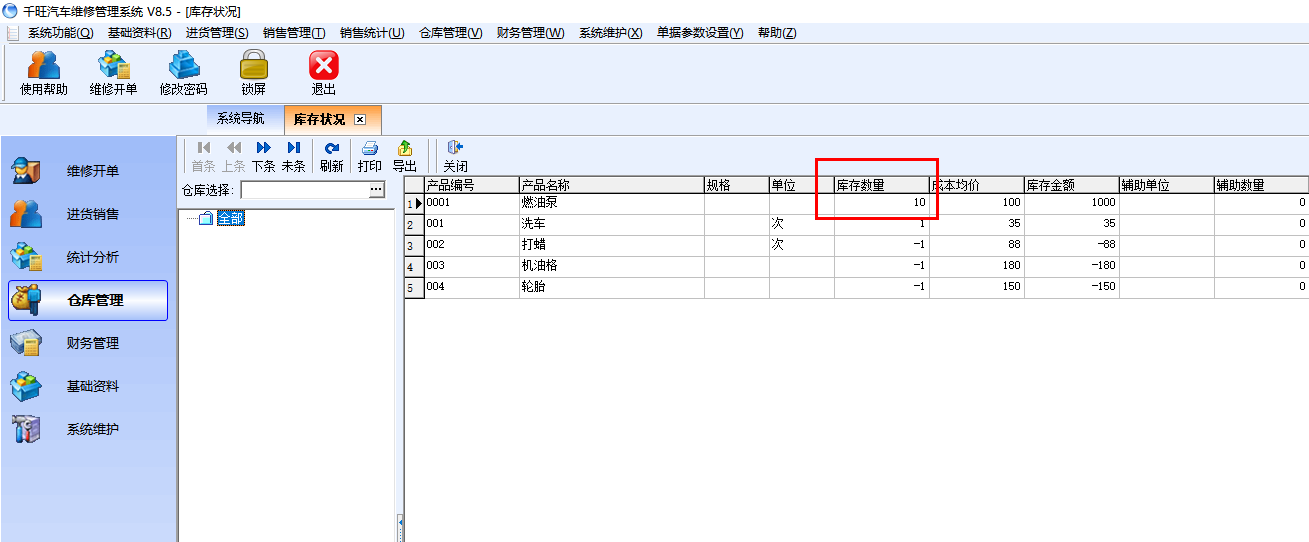Open the 仓库管理(V) menu
The width and height of the screenshot is (1309, 542).
[451, 33]
